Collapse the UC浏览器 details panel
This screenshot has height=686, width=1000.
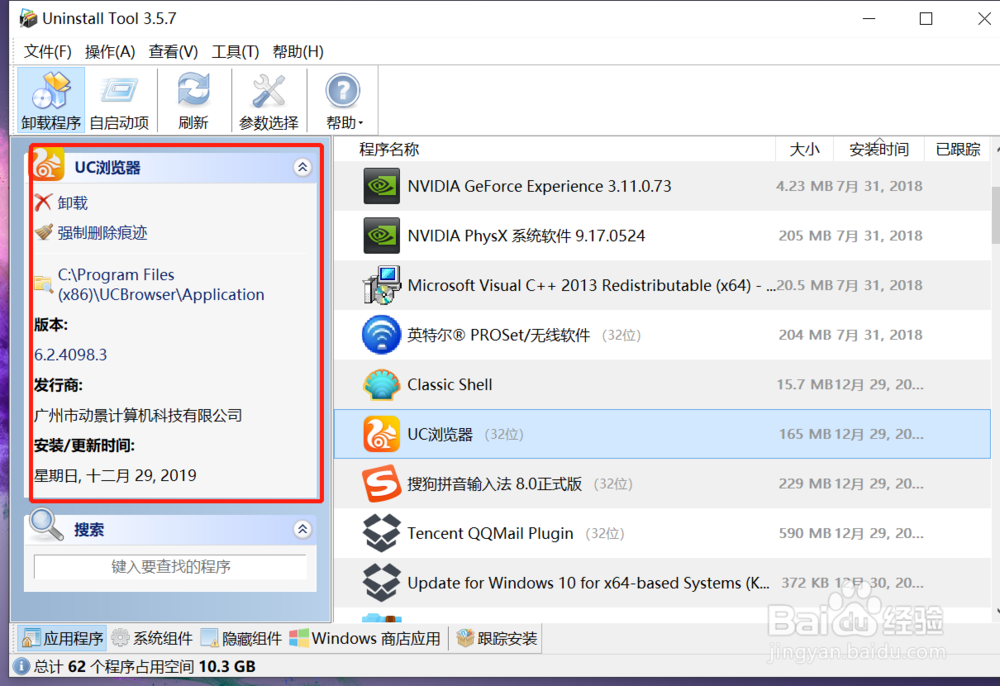[302, 167]
